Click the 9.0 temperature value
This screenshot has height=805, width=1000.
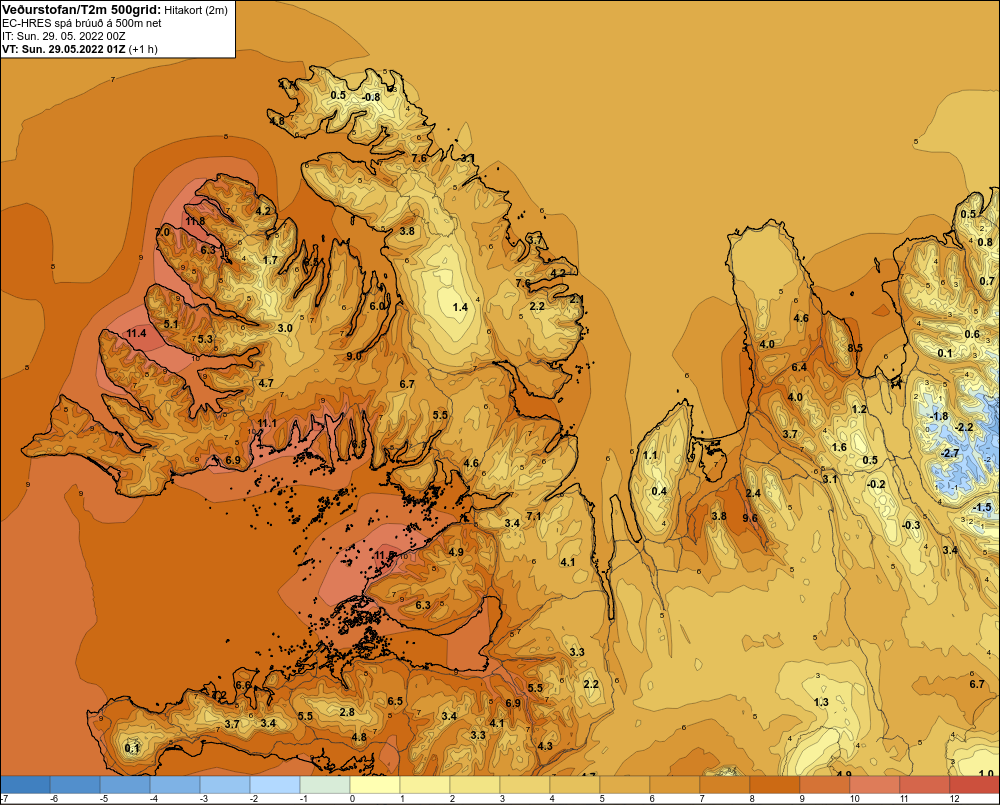click(353, 356)
